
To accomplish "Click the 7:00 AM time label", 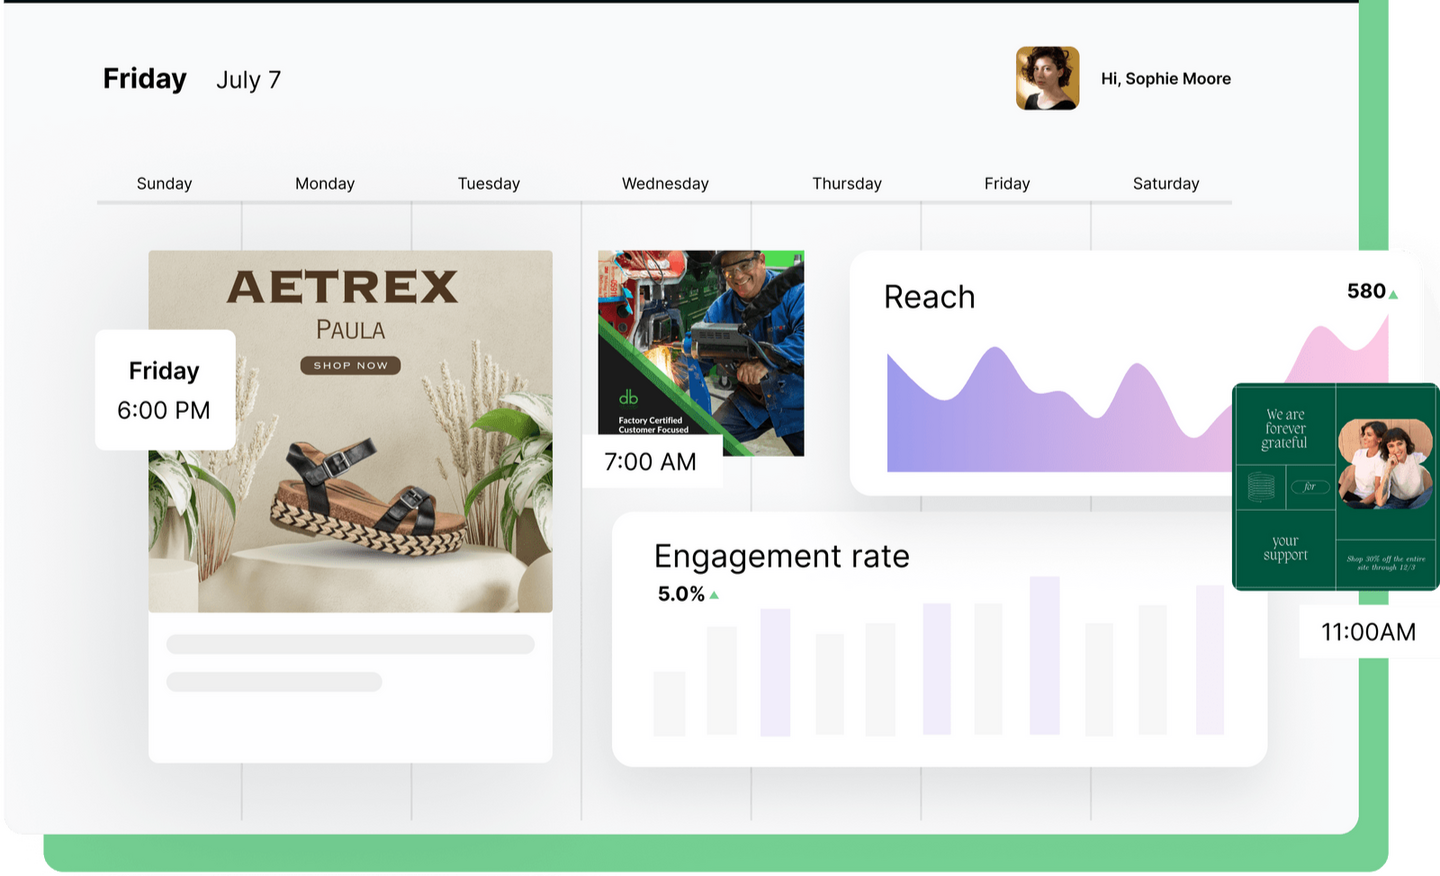I will coord(651,462).
